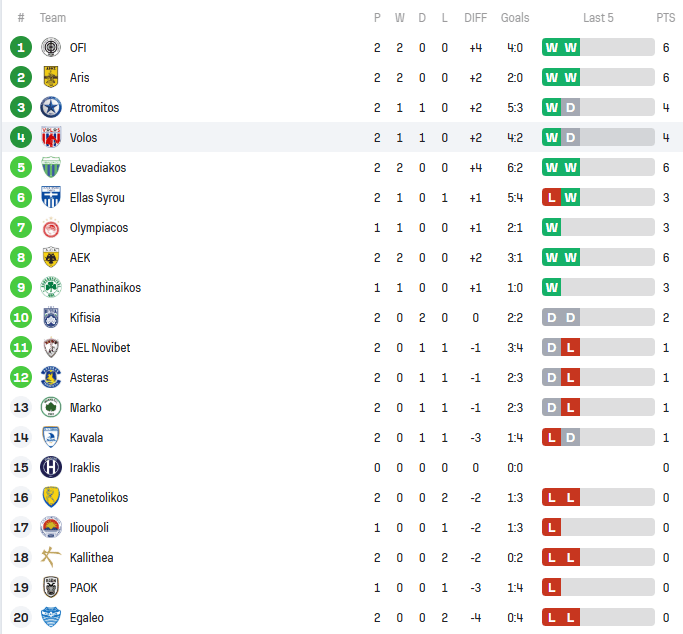Click the AEK eagle crest icon

point(51,257)
